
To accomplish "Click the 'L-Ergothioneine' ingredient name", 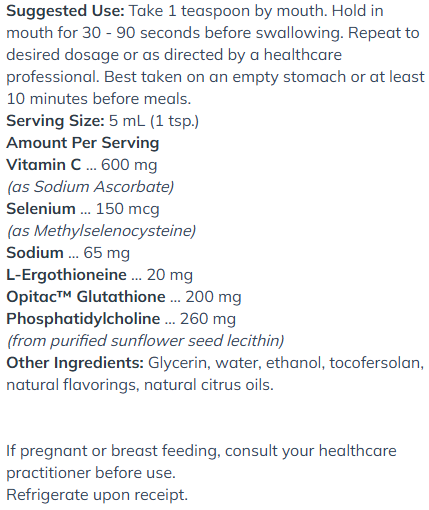I will 67,275.
